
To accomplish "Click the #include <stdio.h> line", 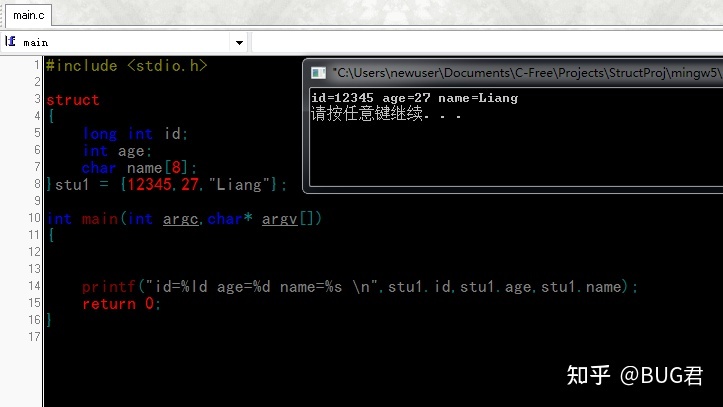I will 127,66.
